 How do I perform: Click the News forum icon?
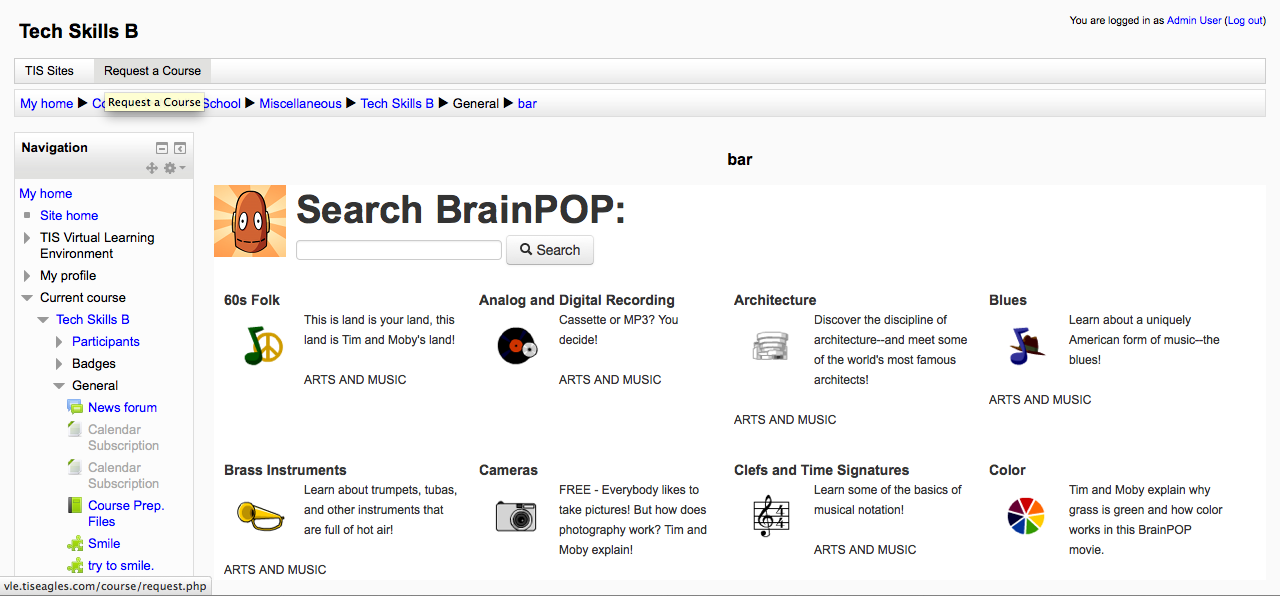tap(75, 407)
